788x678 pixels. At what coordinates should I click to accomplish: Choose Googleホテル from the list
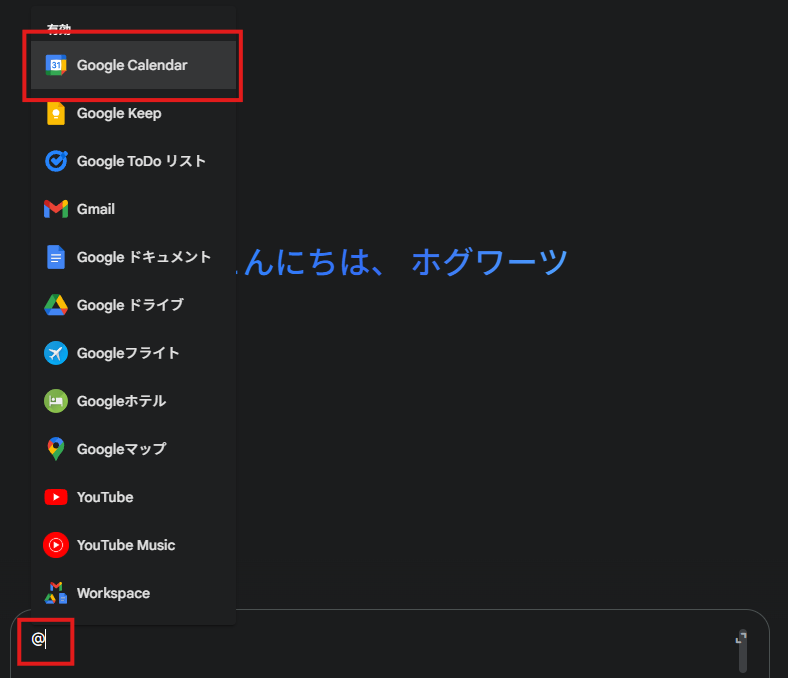pos(133,401)
